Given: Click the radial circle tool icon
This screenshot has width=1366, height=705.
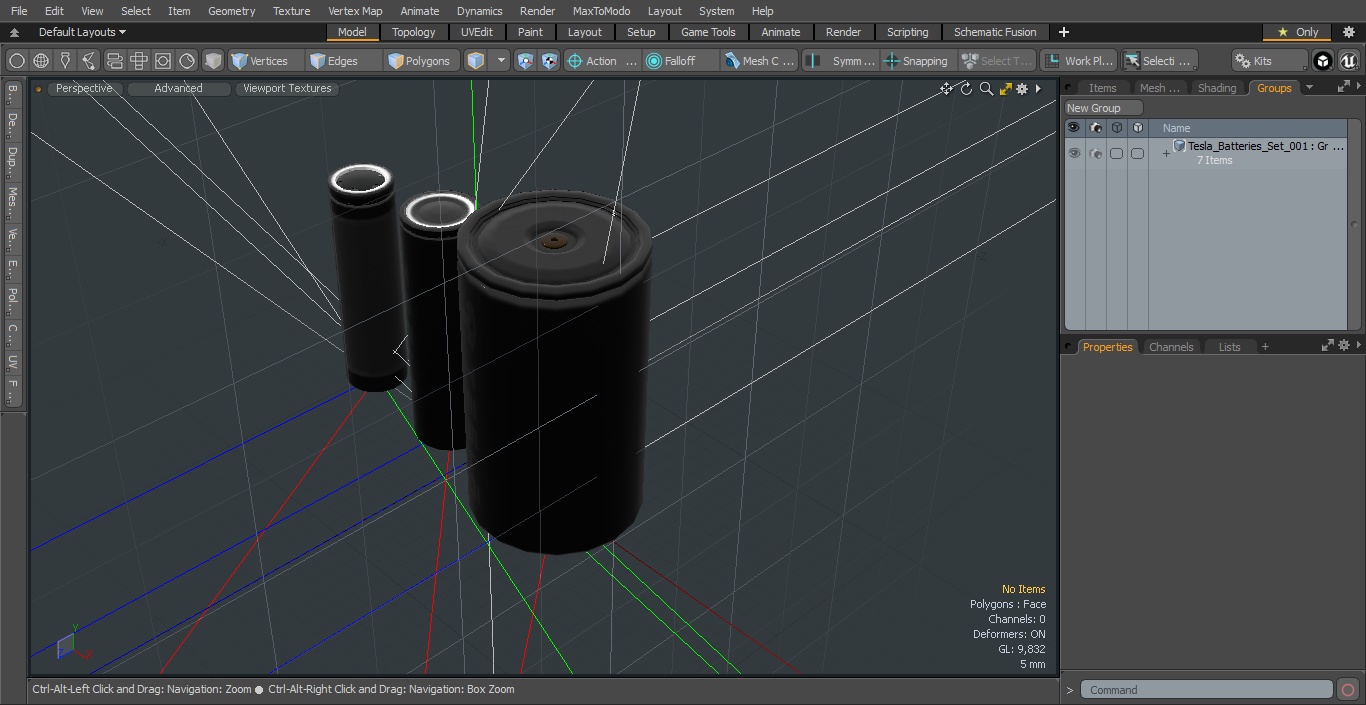Looking at the screenshot, I should tap(187, 61).
